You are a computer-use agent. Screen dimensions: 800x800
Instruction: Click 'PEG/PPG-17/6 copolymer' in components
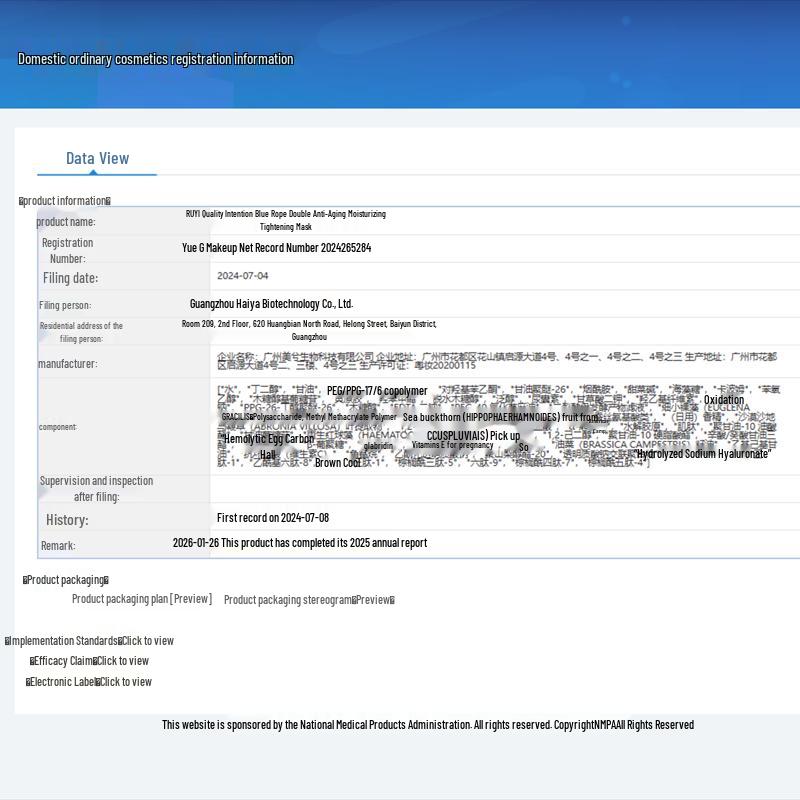pos(377,391)
